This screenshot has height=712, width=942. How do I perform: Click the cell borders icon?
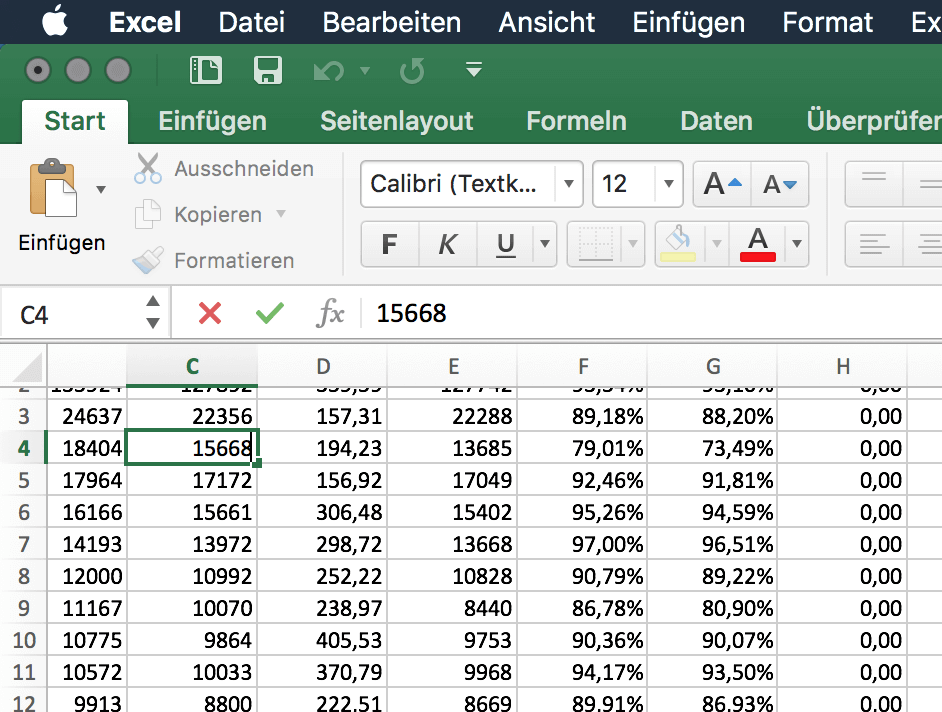click(x=595, y=244)
